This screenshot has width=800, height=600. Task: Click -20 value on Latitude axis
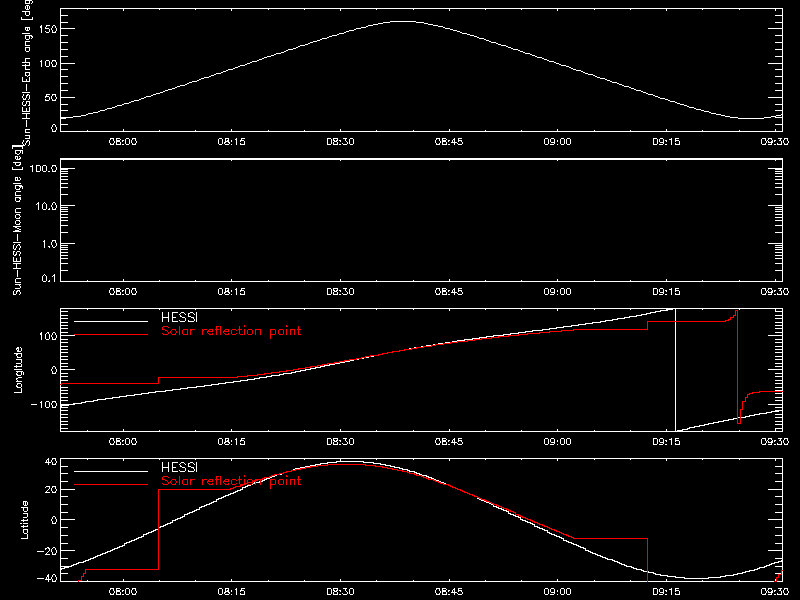click(x=47, y=551)
